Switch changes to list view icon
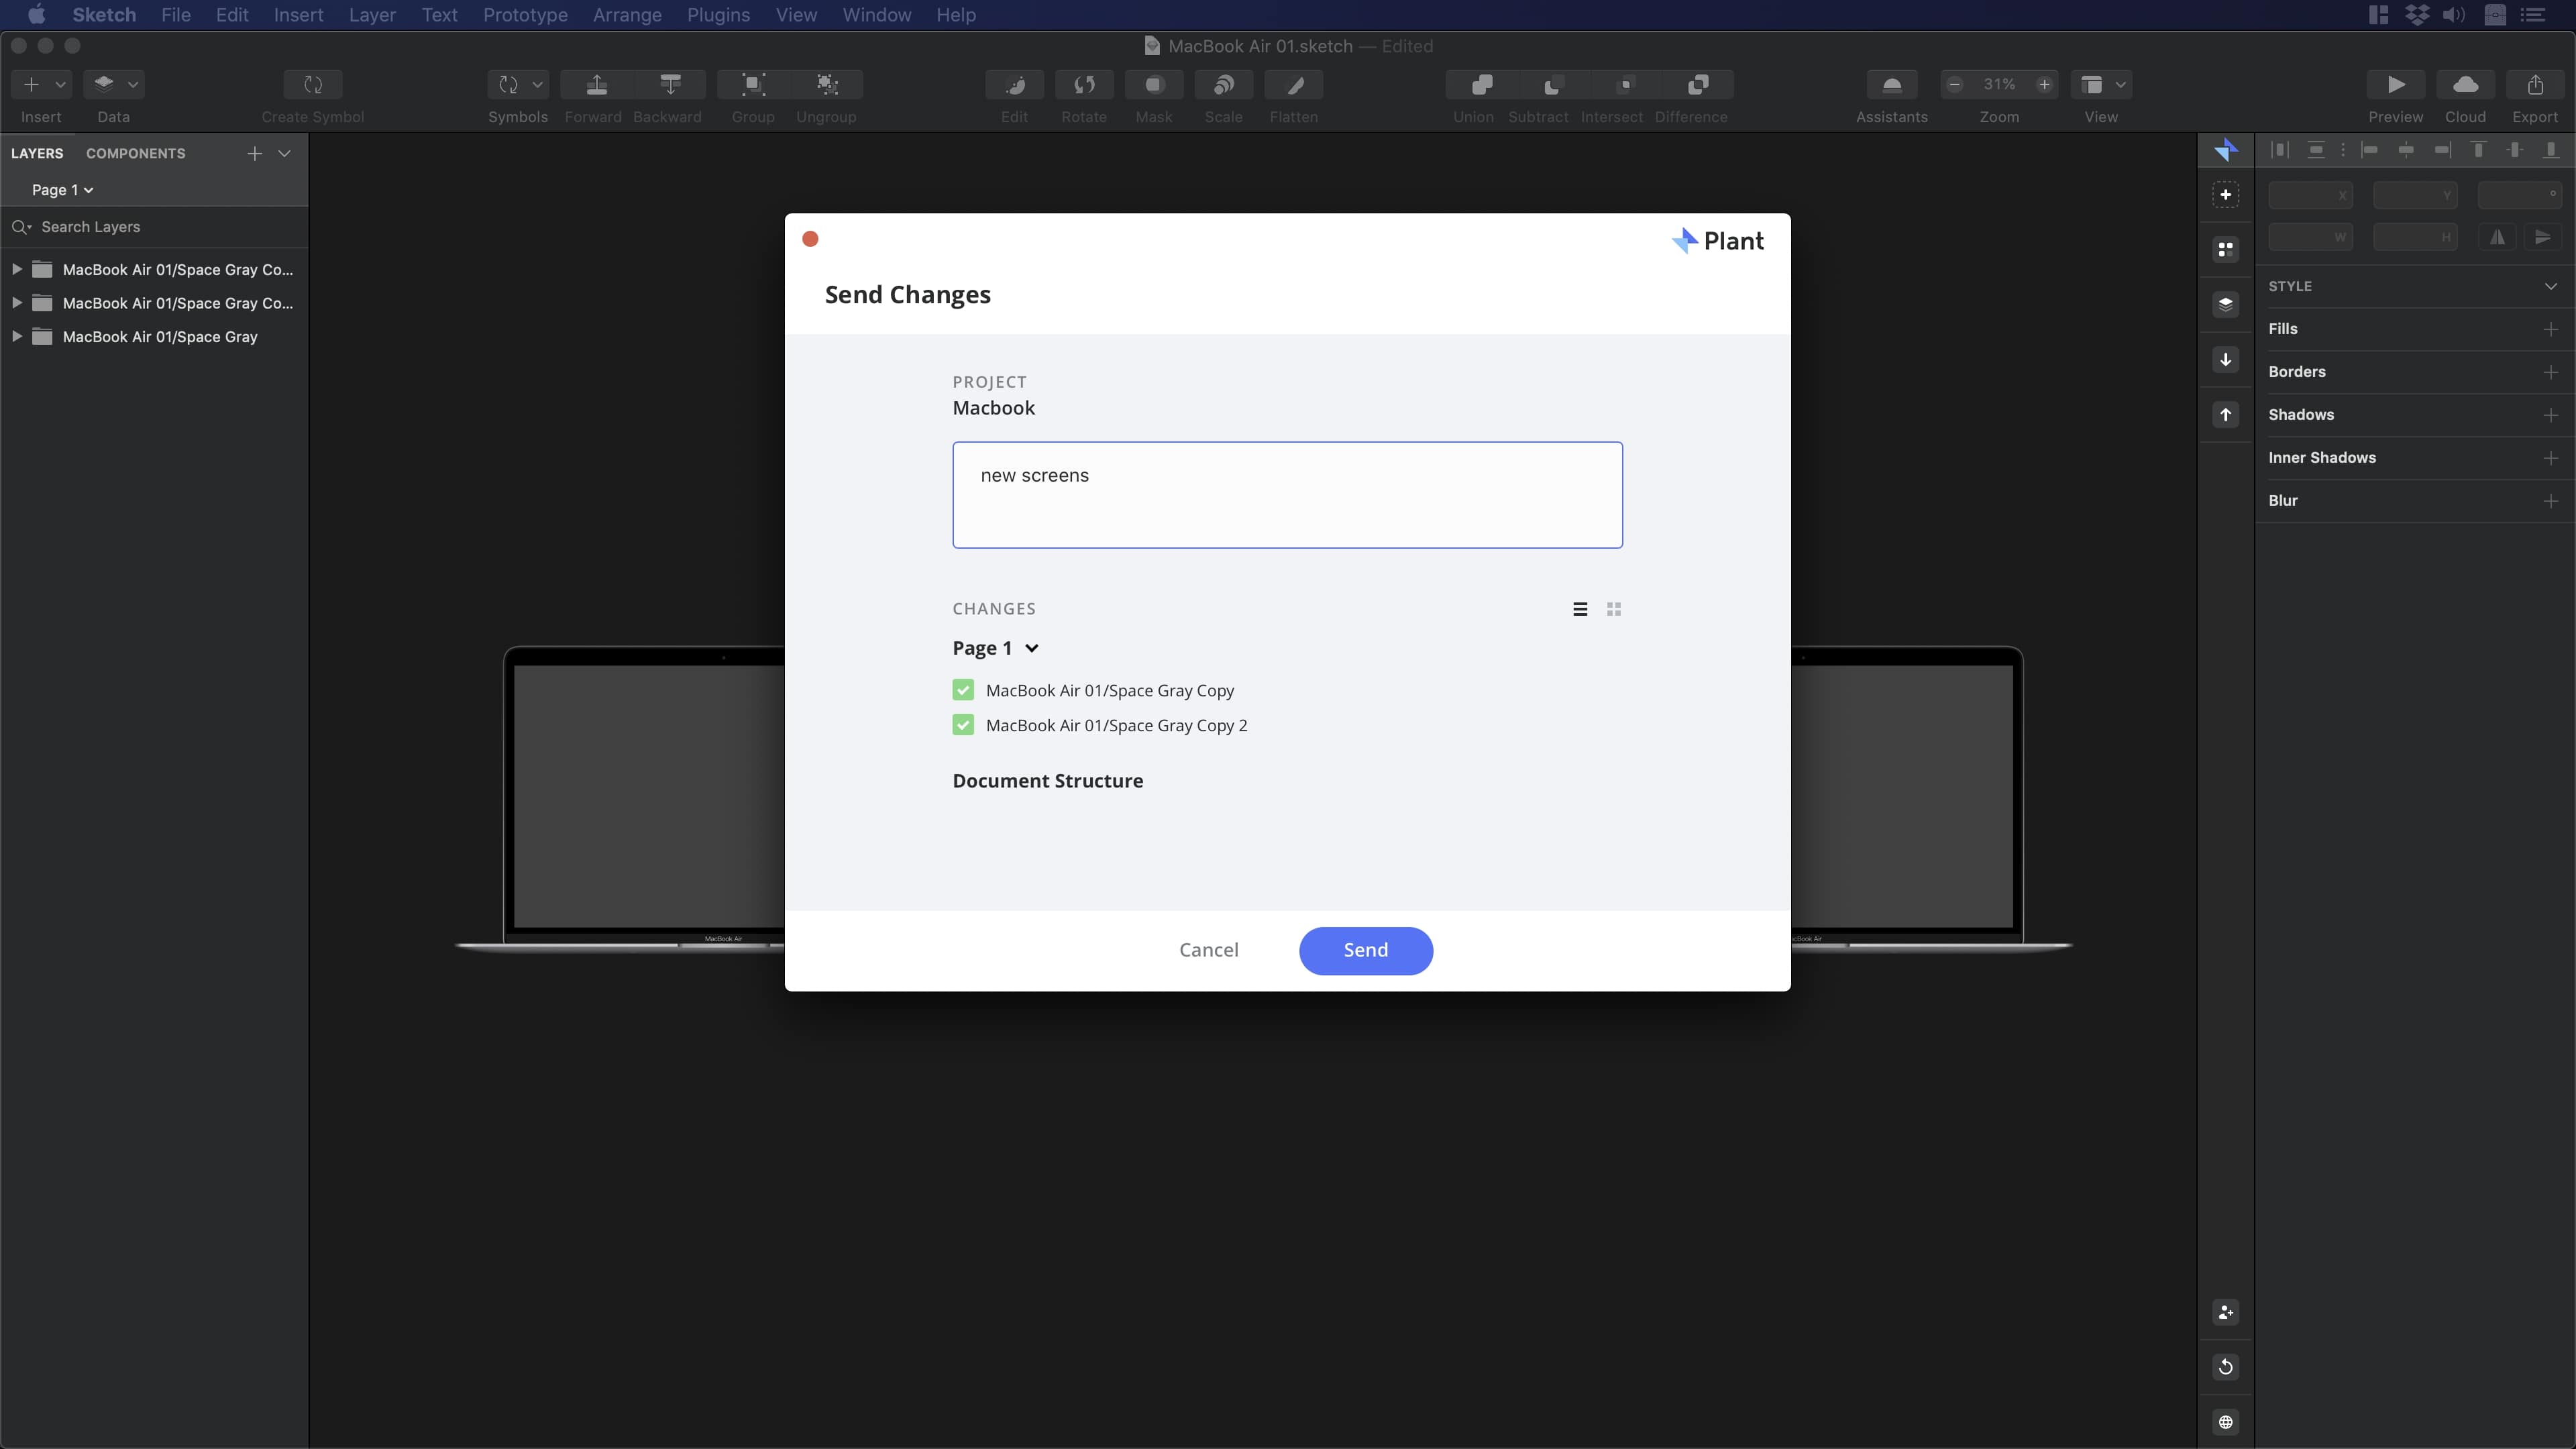Screen dimensions: 2576x1449 click(1580, 609)
